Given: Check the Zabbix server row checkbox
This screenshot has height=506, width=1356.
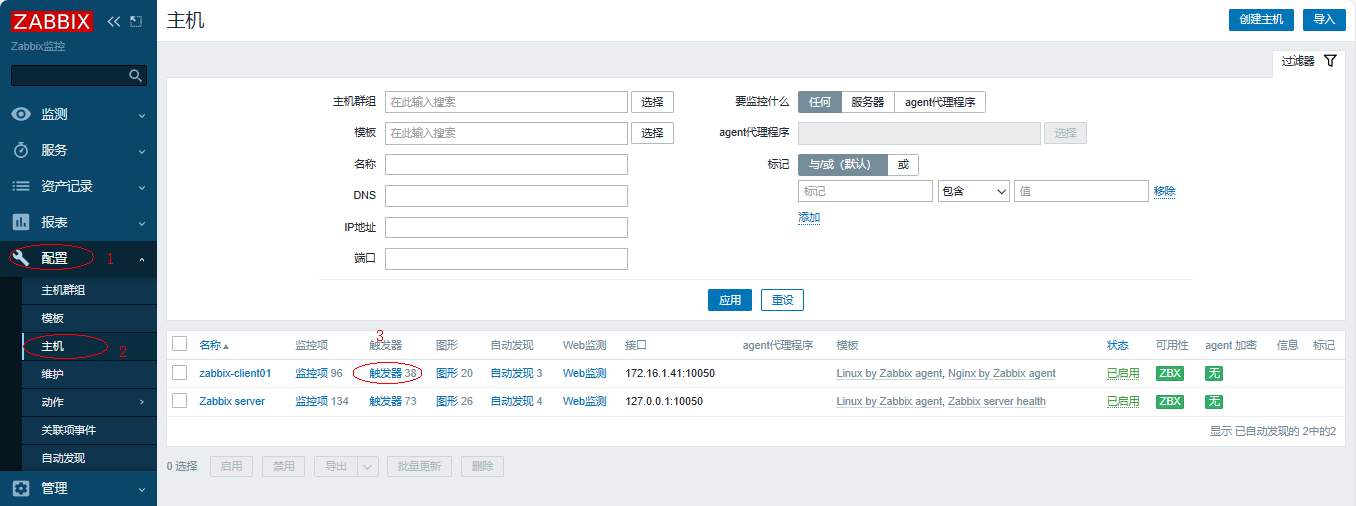Looking at the screenshot, I should [180, 401].
